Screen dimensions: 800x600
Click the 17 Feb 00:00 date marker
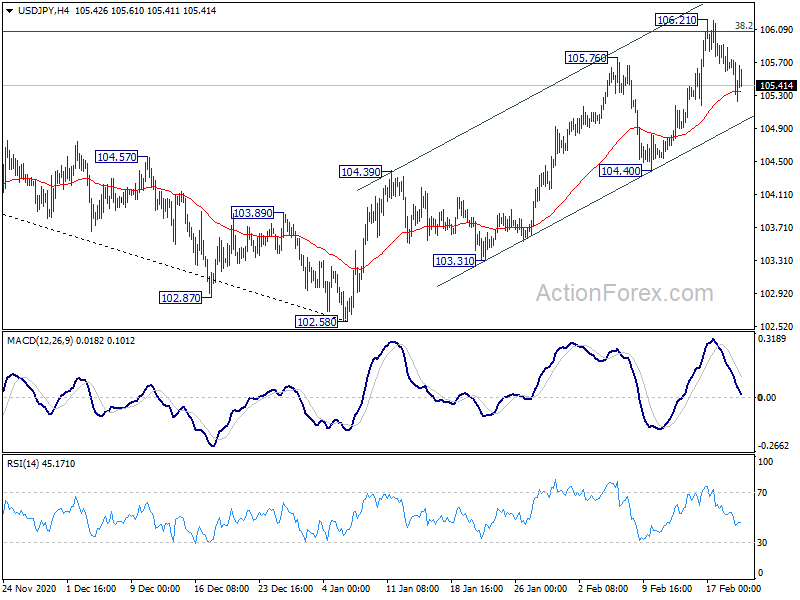pos(733,588)
